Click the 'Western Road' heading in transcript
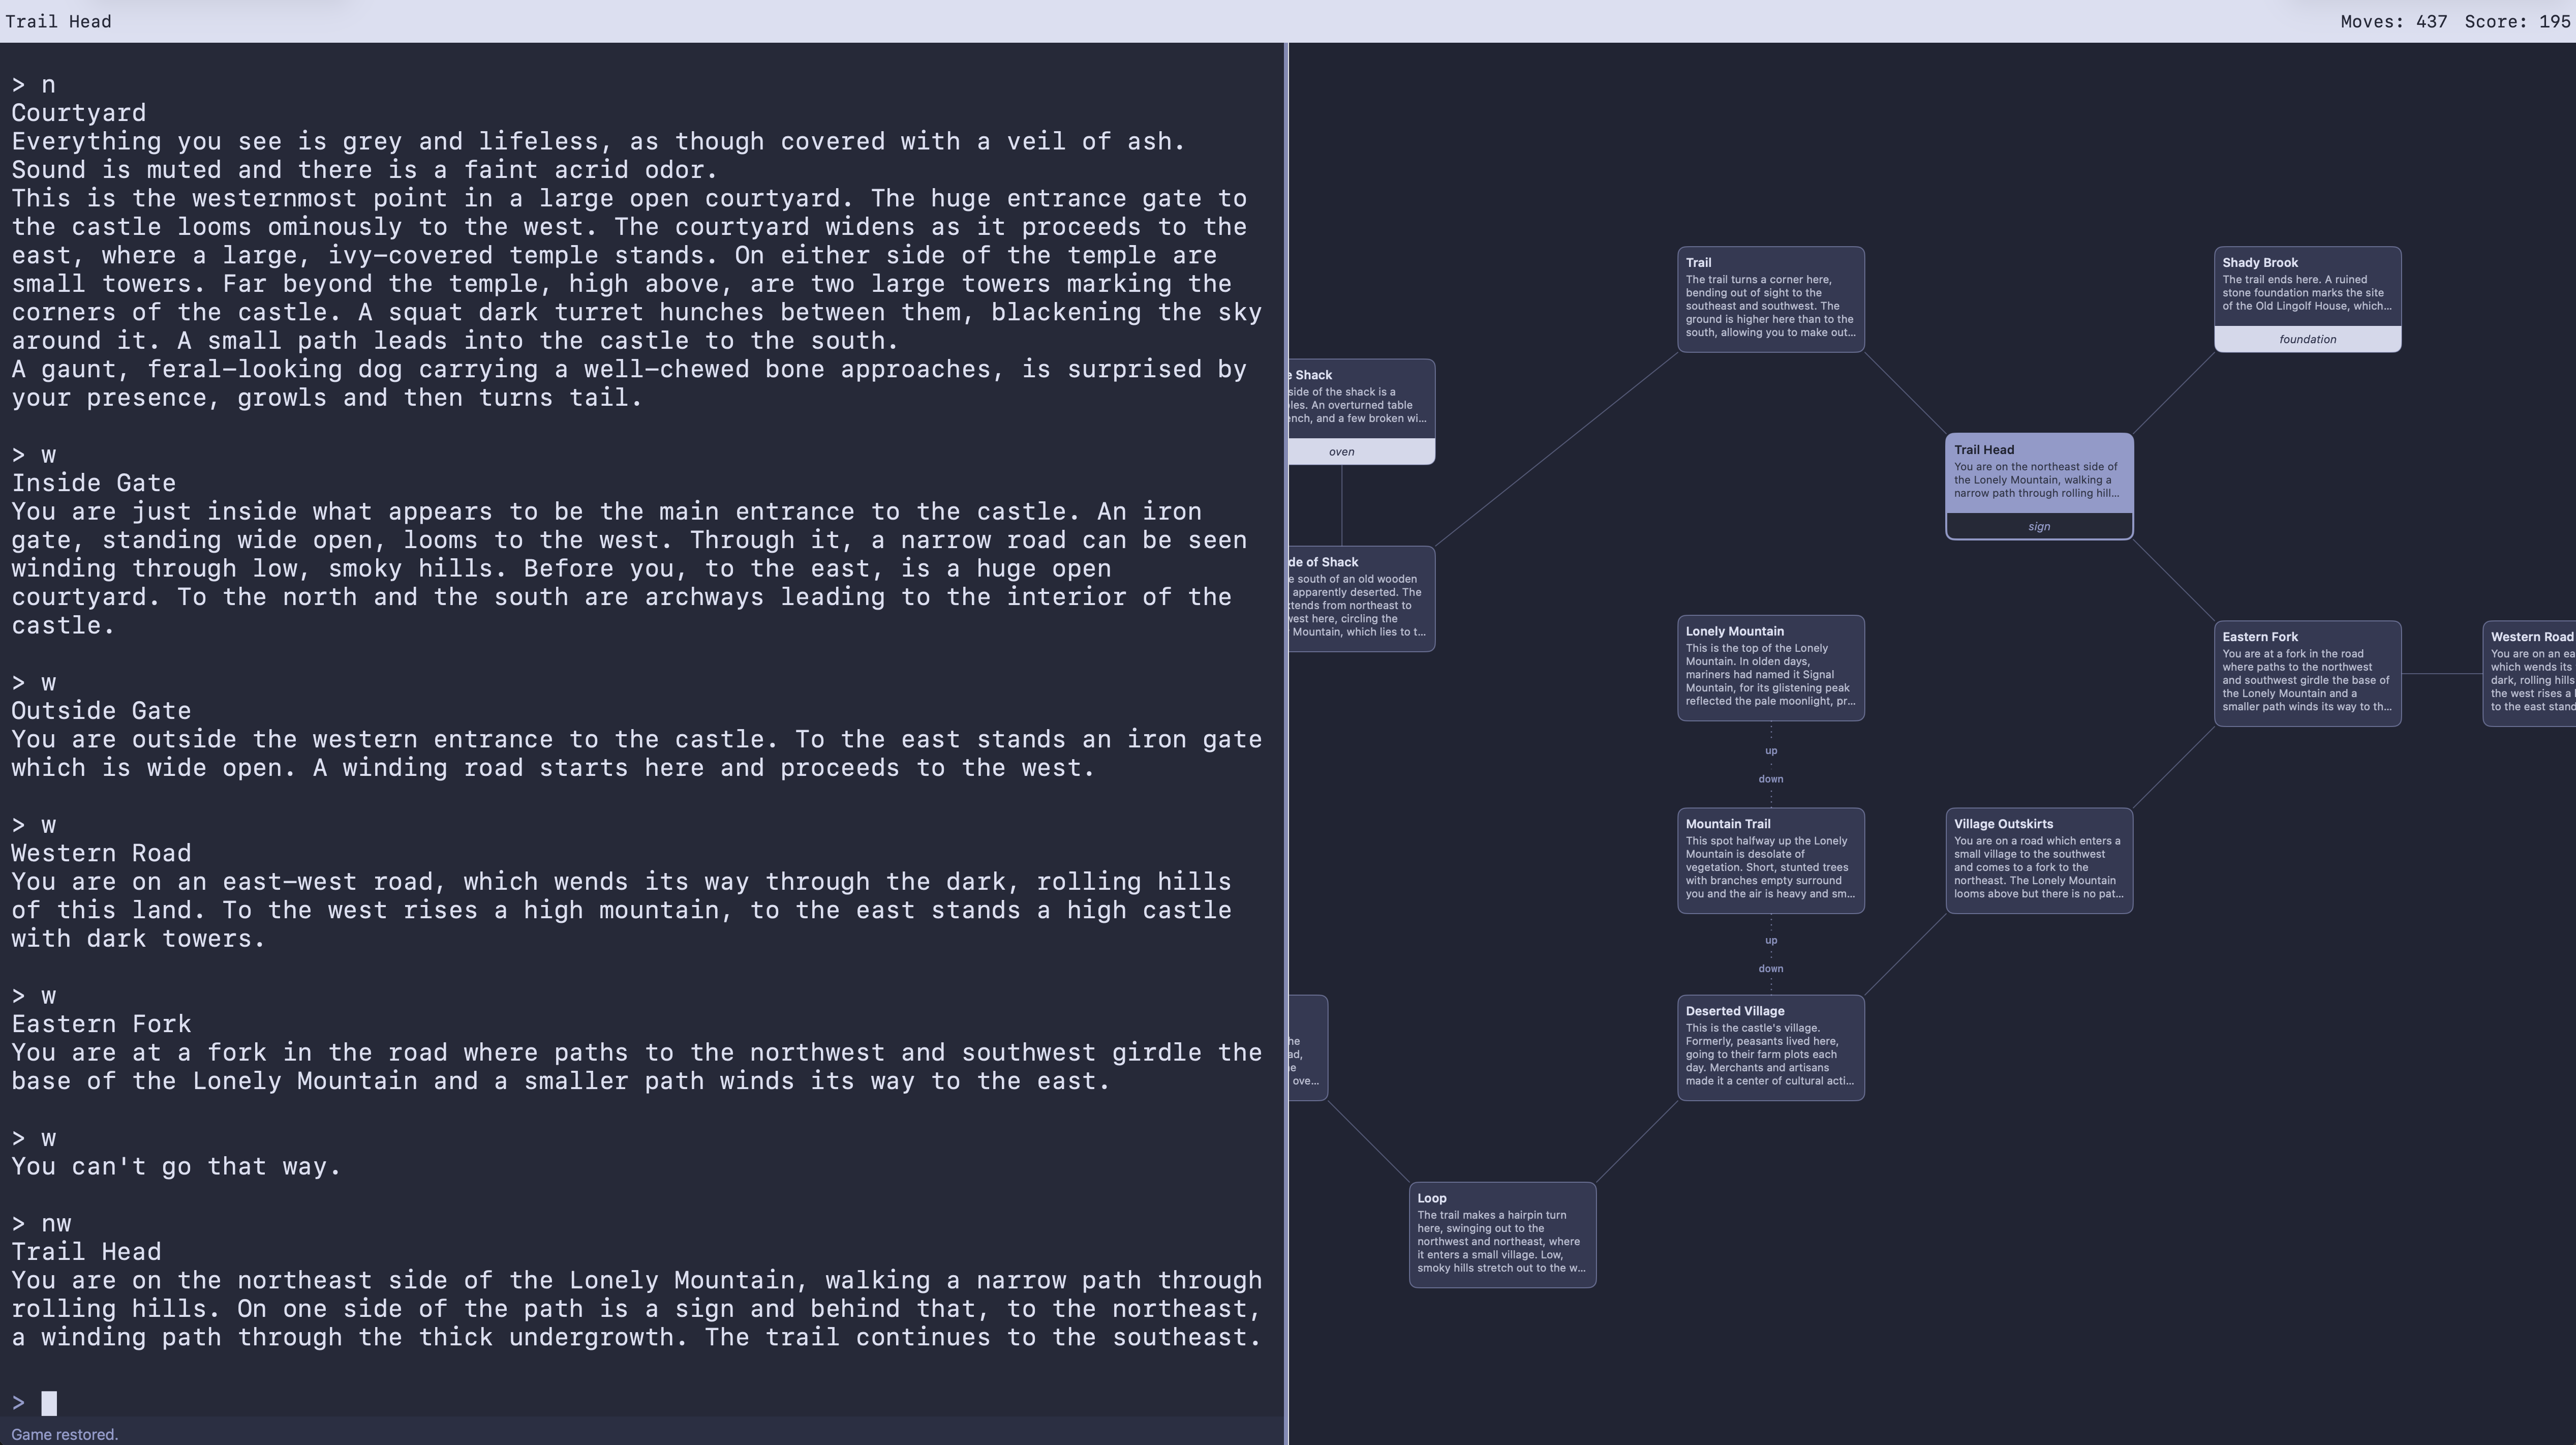The image size is (2576, 1445). [101, 852]
